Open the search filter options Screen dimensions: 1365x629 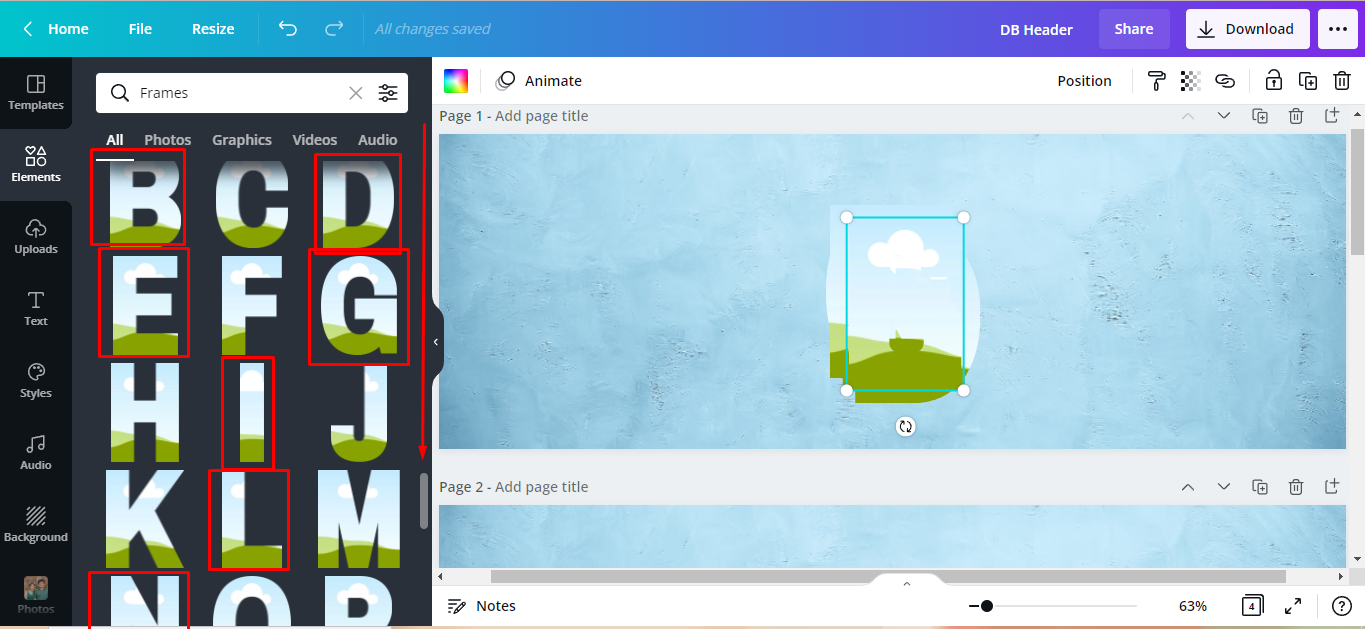click(x=388, y=93)
